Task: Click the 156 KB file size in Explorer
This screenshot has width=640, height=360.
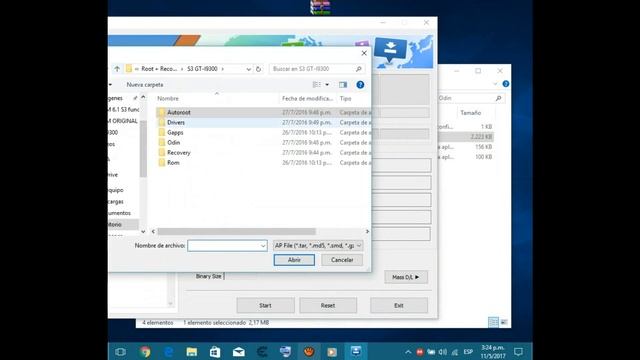Action: (x=483, y=147)
